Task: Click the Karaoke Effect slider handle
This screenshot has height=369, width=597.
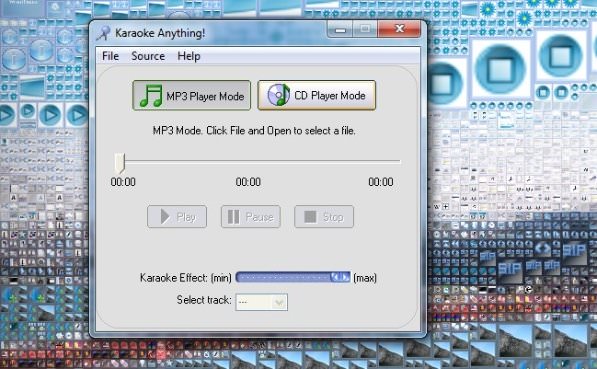Action: [340, 277]
